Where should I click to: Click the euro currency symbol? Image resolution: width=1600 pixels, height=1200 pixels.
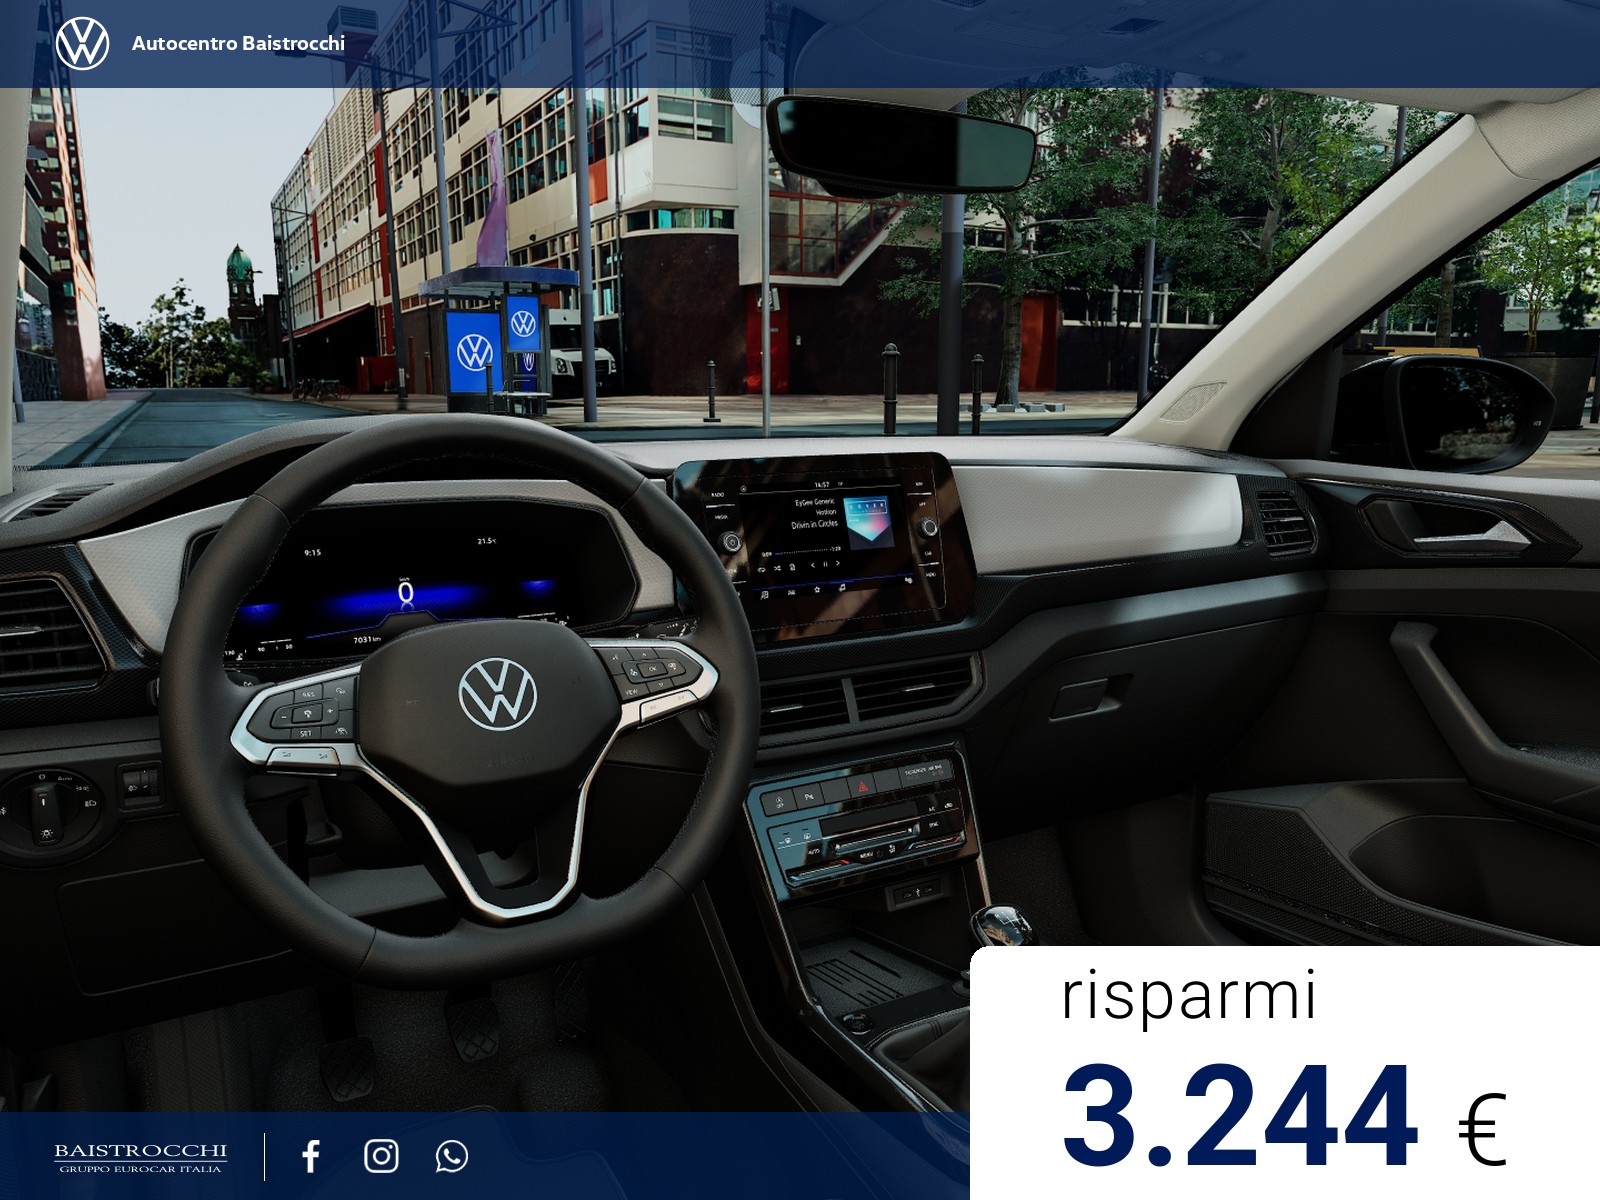point(1482,1128)
